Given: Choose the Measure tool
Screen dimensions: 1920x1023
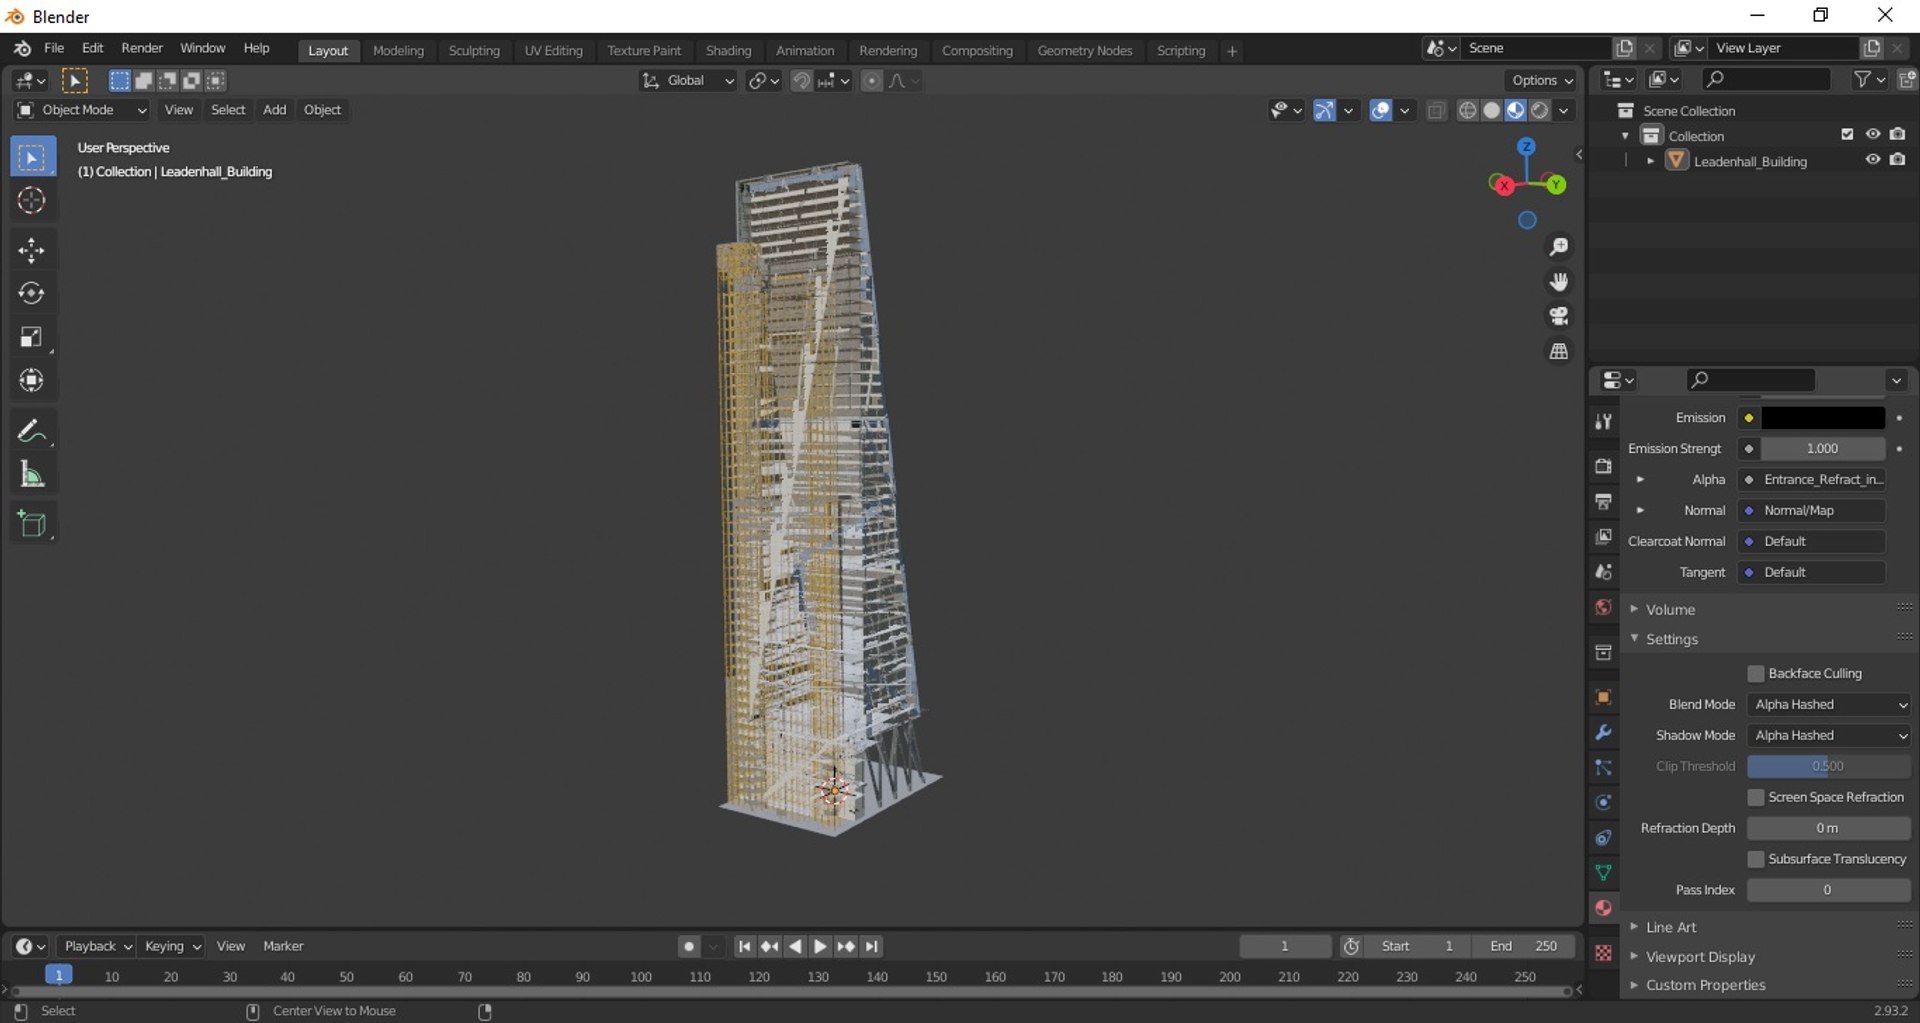Looking at the screenshot, I should pos(32,475).
